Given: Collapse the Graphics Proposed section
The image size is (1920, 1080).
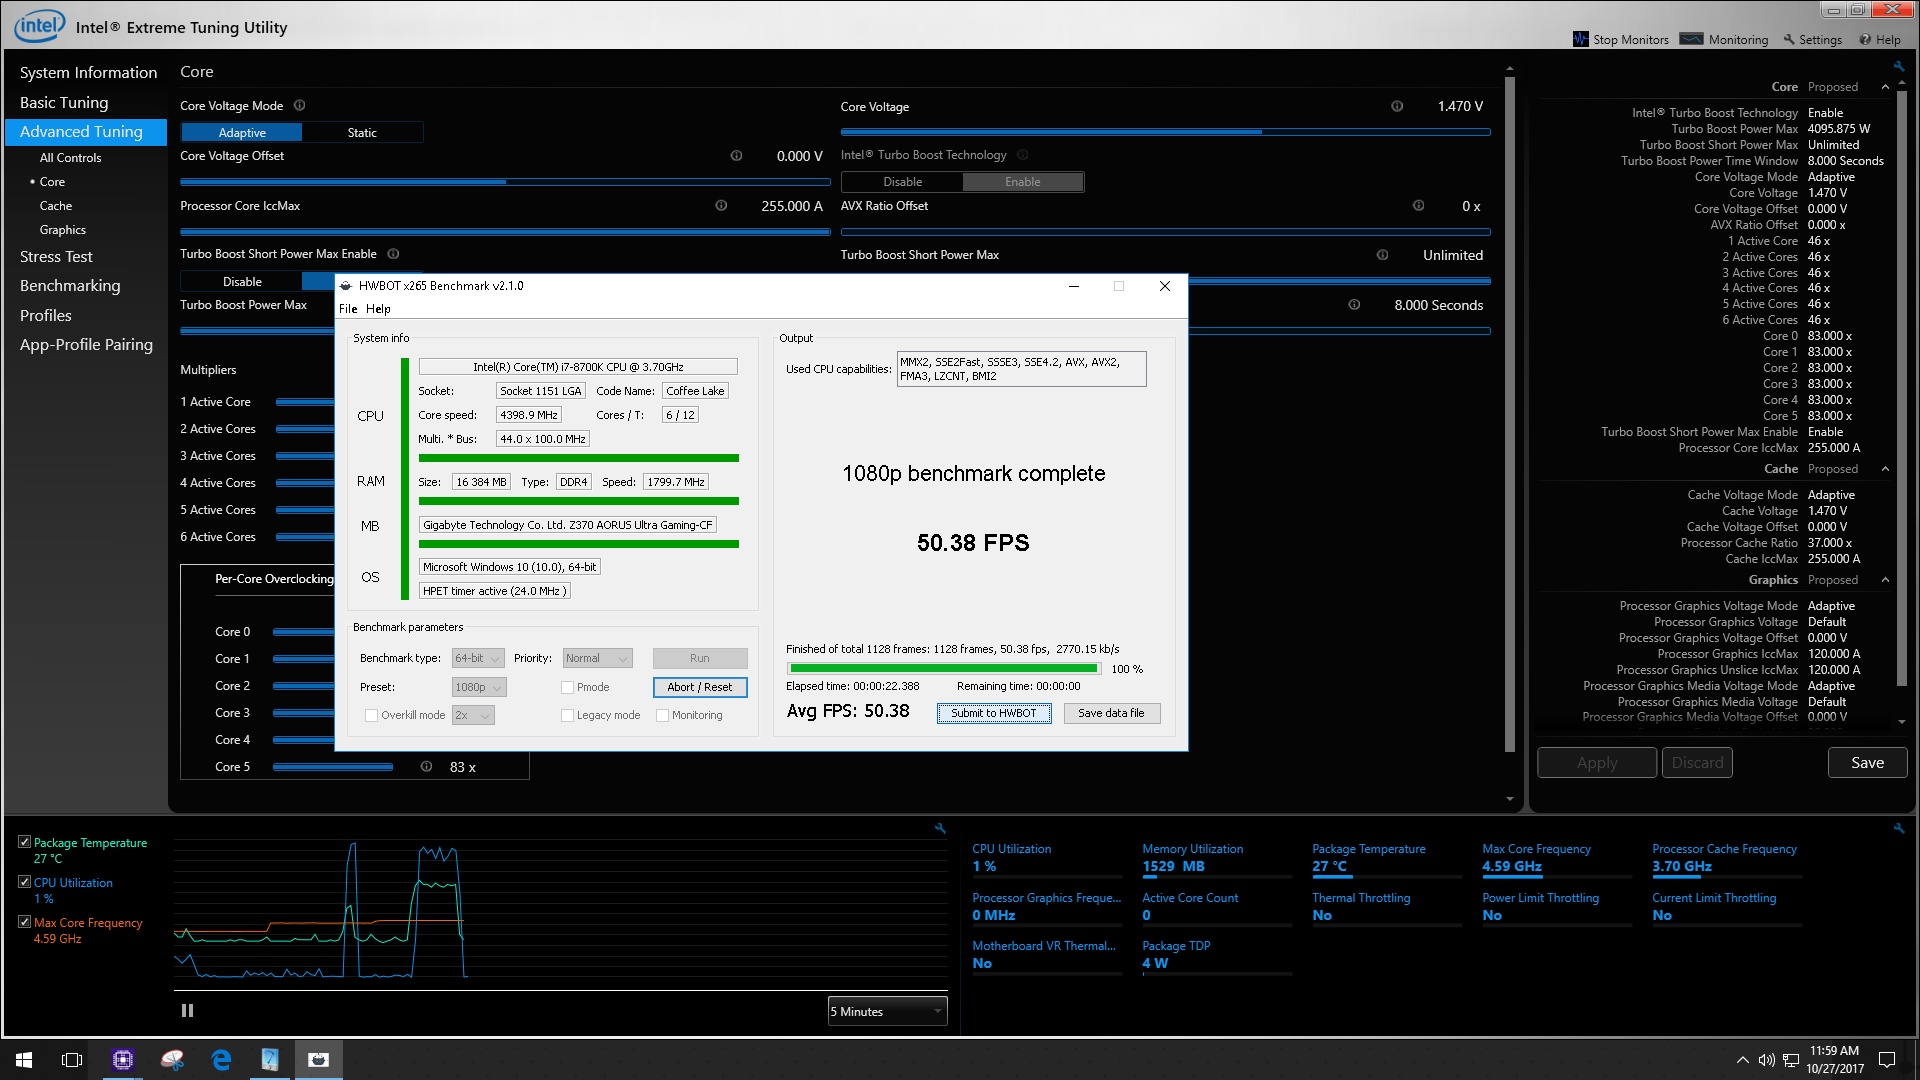Looking at the screenshot, I should point(1886,580).
